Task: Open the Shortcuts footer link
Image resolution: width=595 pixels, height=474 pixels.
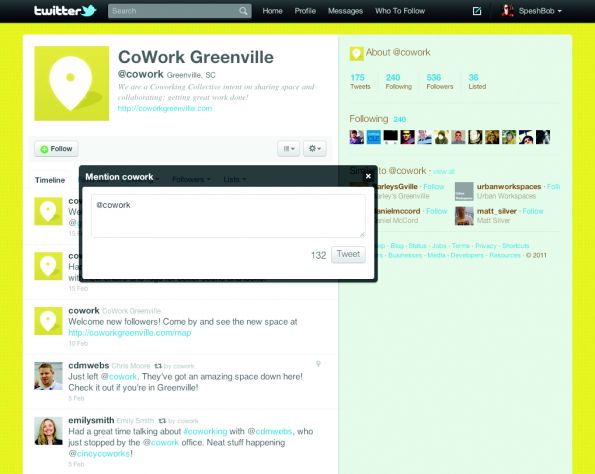Action: [516, 246]
